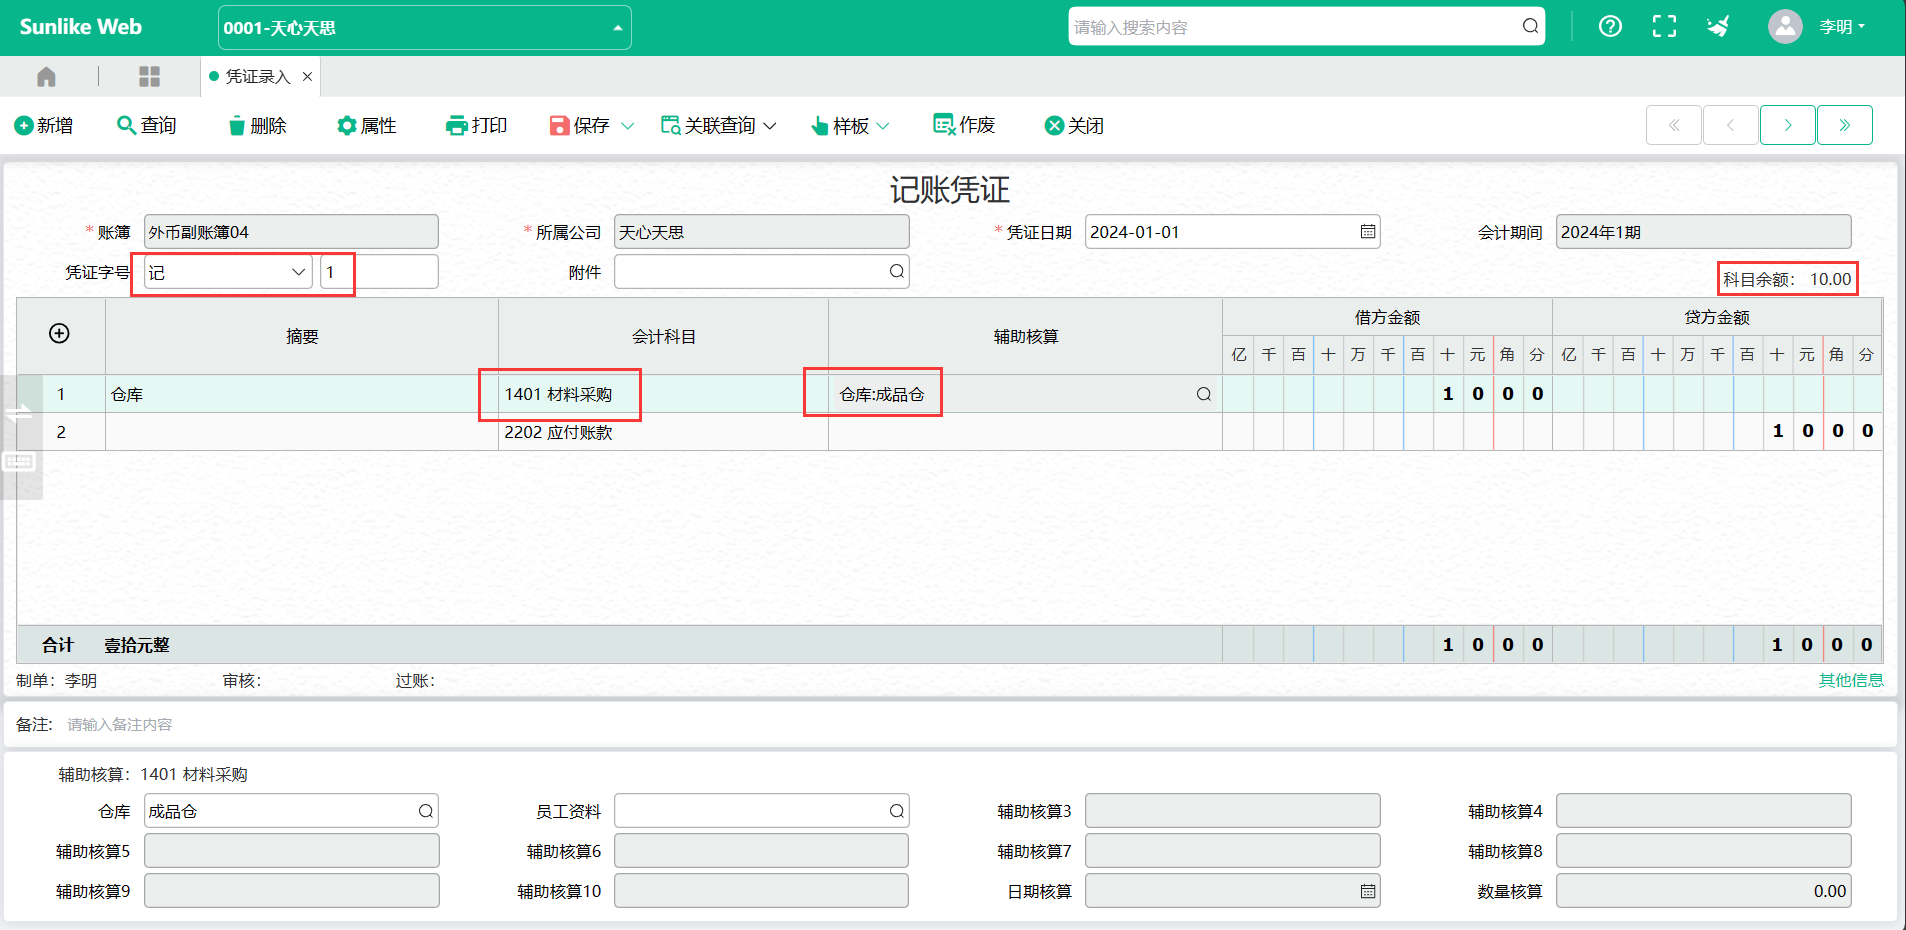Image resolution: width=1906 pixels, height=930 pixels.
Task: Open the 凭证字 记 dropdown
Action: point(228,272)
